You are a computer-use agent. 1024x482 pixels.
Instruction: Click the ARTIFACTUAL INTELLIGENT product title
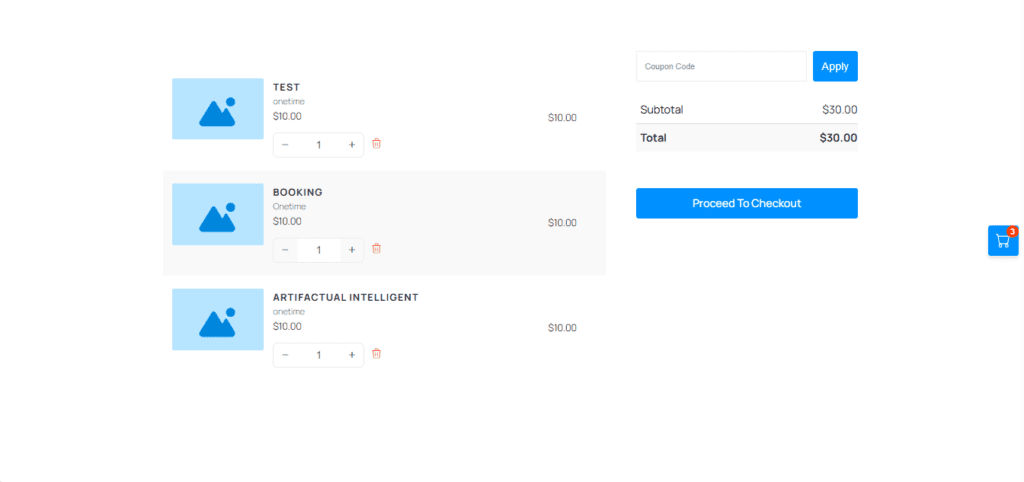tap(345, 297)
